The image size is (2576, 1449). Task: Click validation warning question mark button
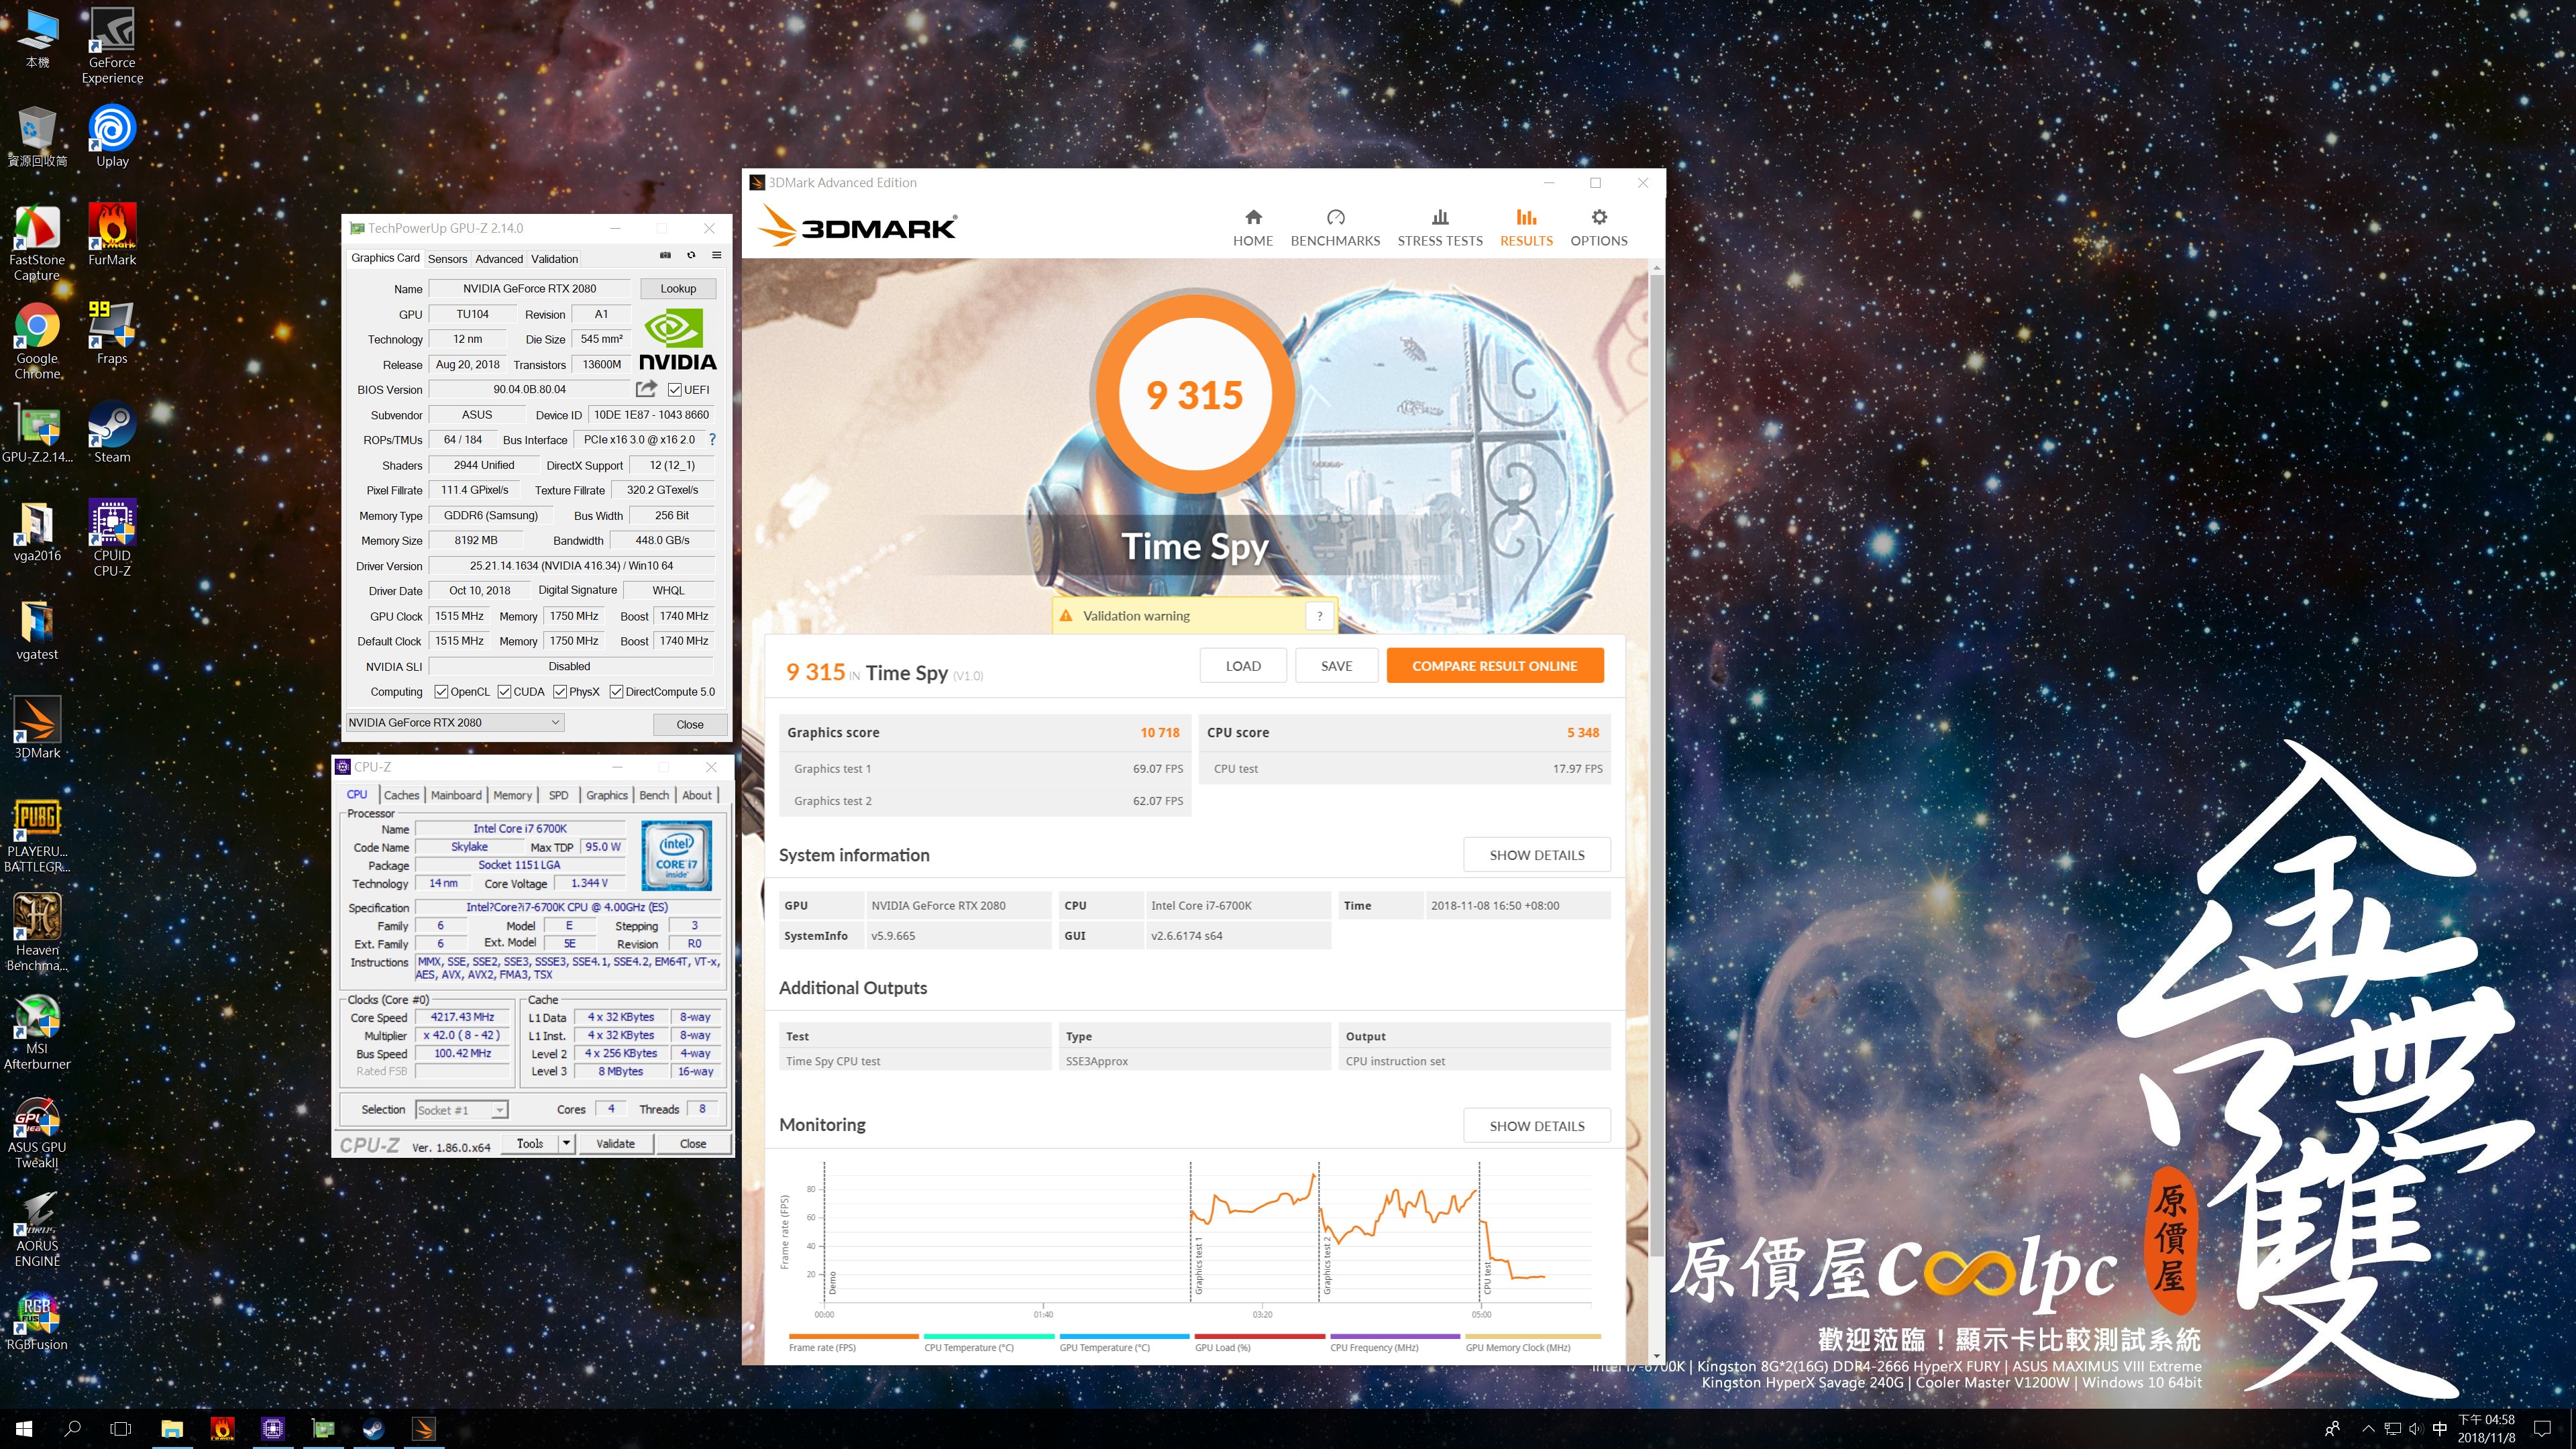click(x=1320, y=616)
